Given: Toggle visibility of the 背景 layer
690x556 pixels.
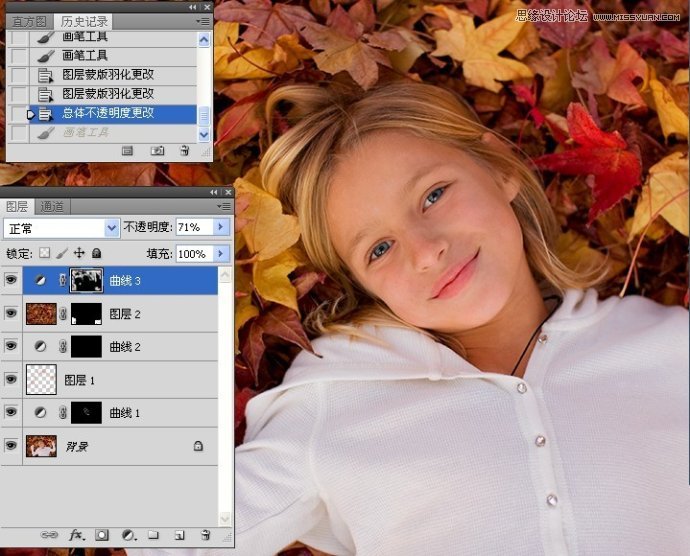Looking at the screenshot, I should 12,446.
